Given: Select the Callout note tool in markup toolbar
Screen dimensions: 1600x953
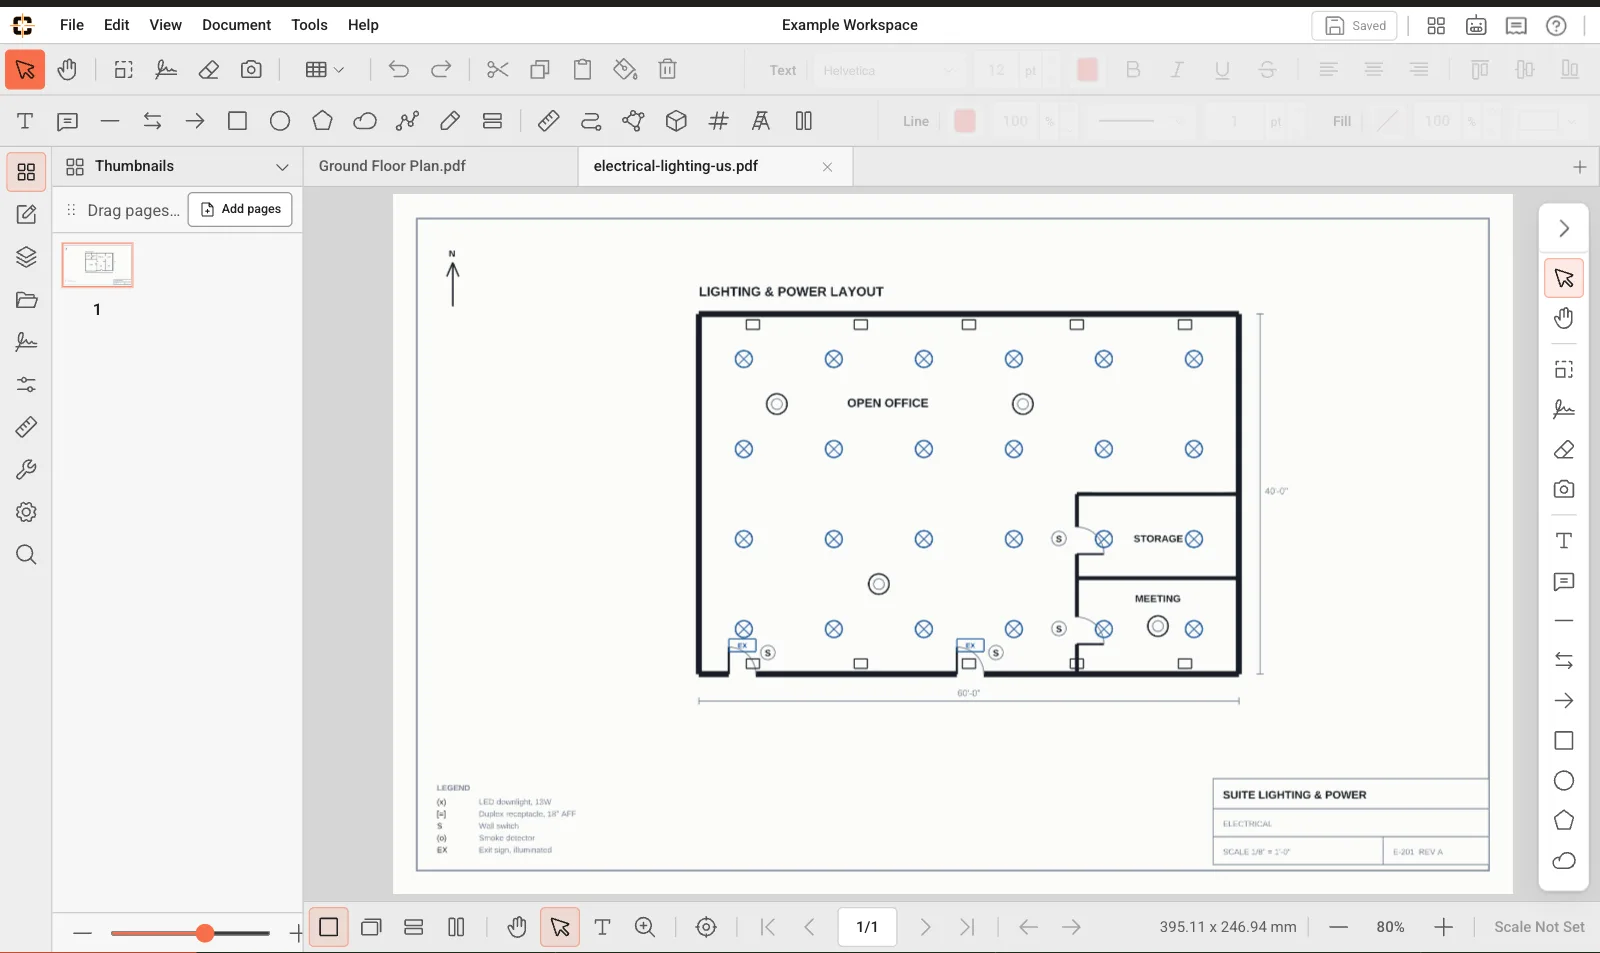Looking at the screenshot, I should pyautogui.click(x=67, y=121).
